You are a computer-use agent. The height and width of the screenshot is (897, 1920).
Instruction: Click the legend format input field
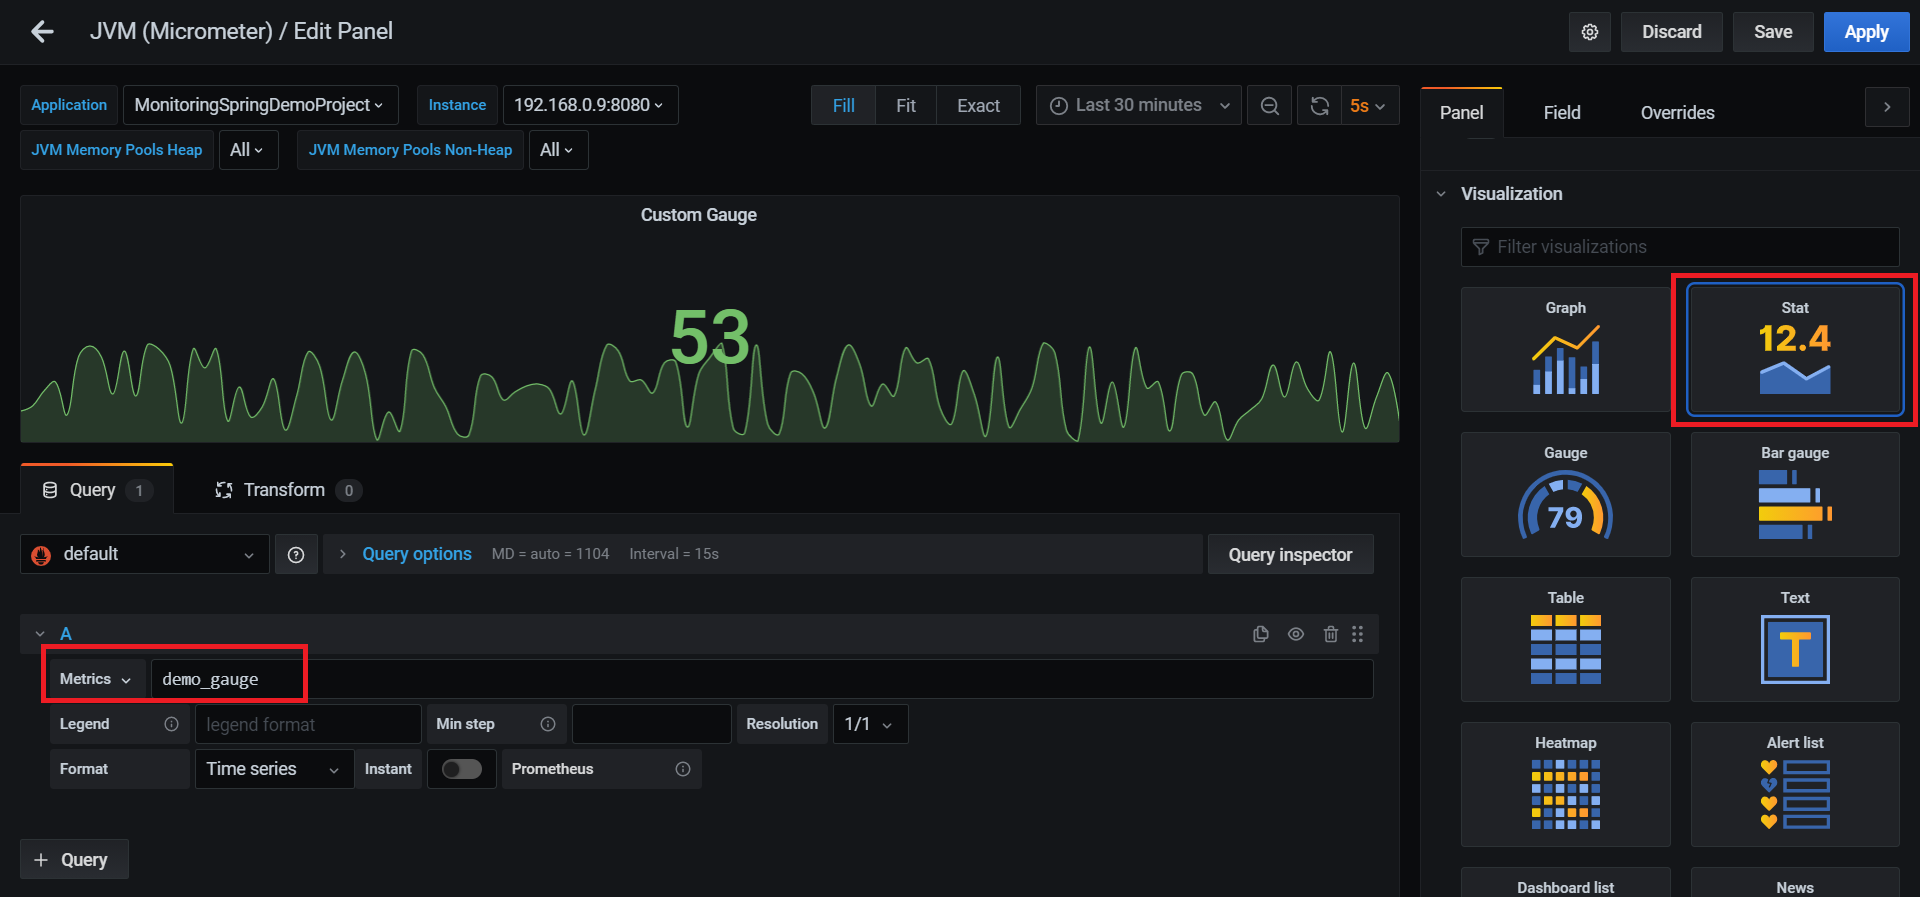[308, 724]
